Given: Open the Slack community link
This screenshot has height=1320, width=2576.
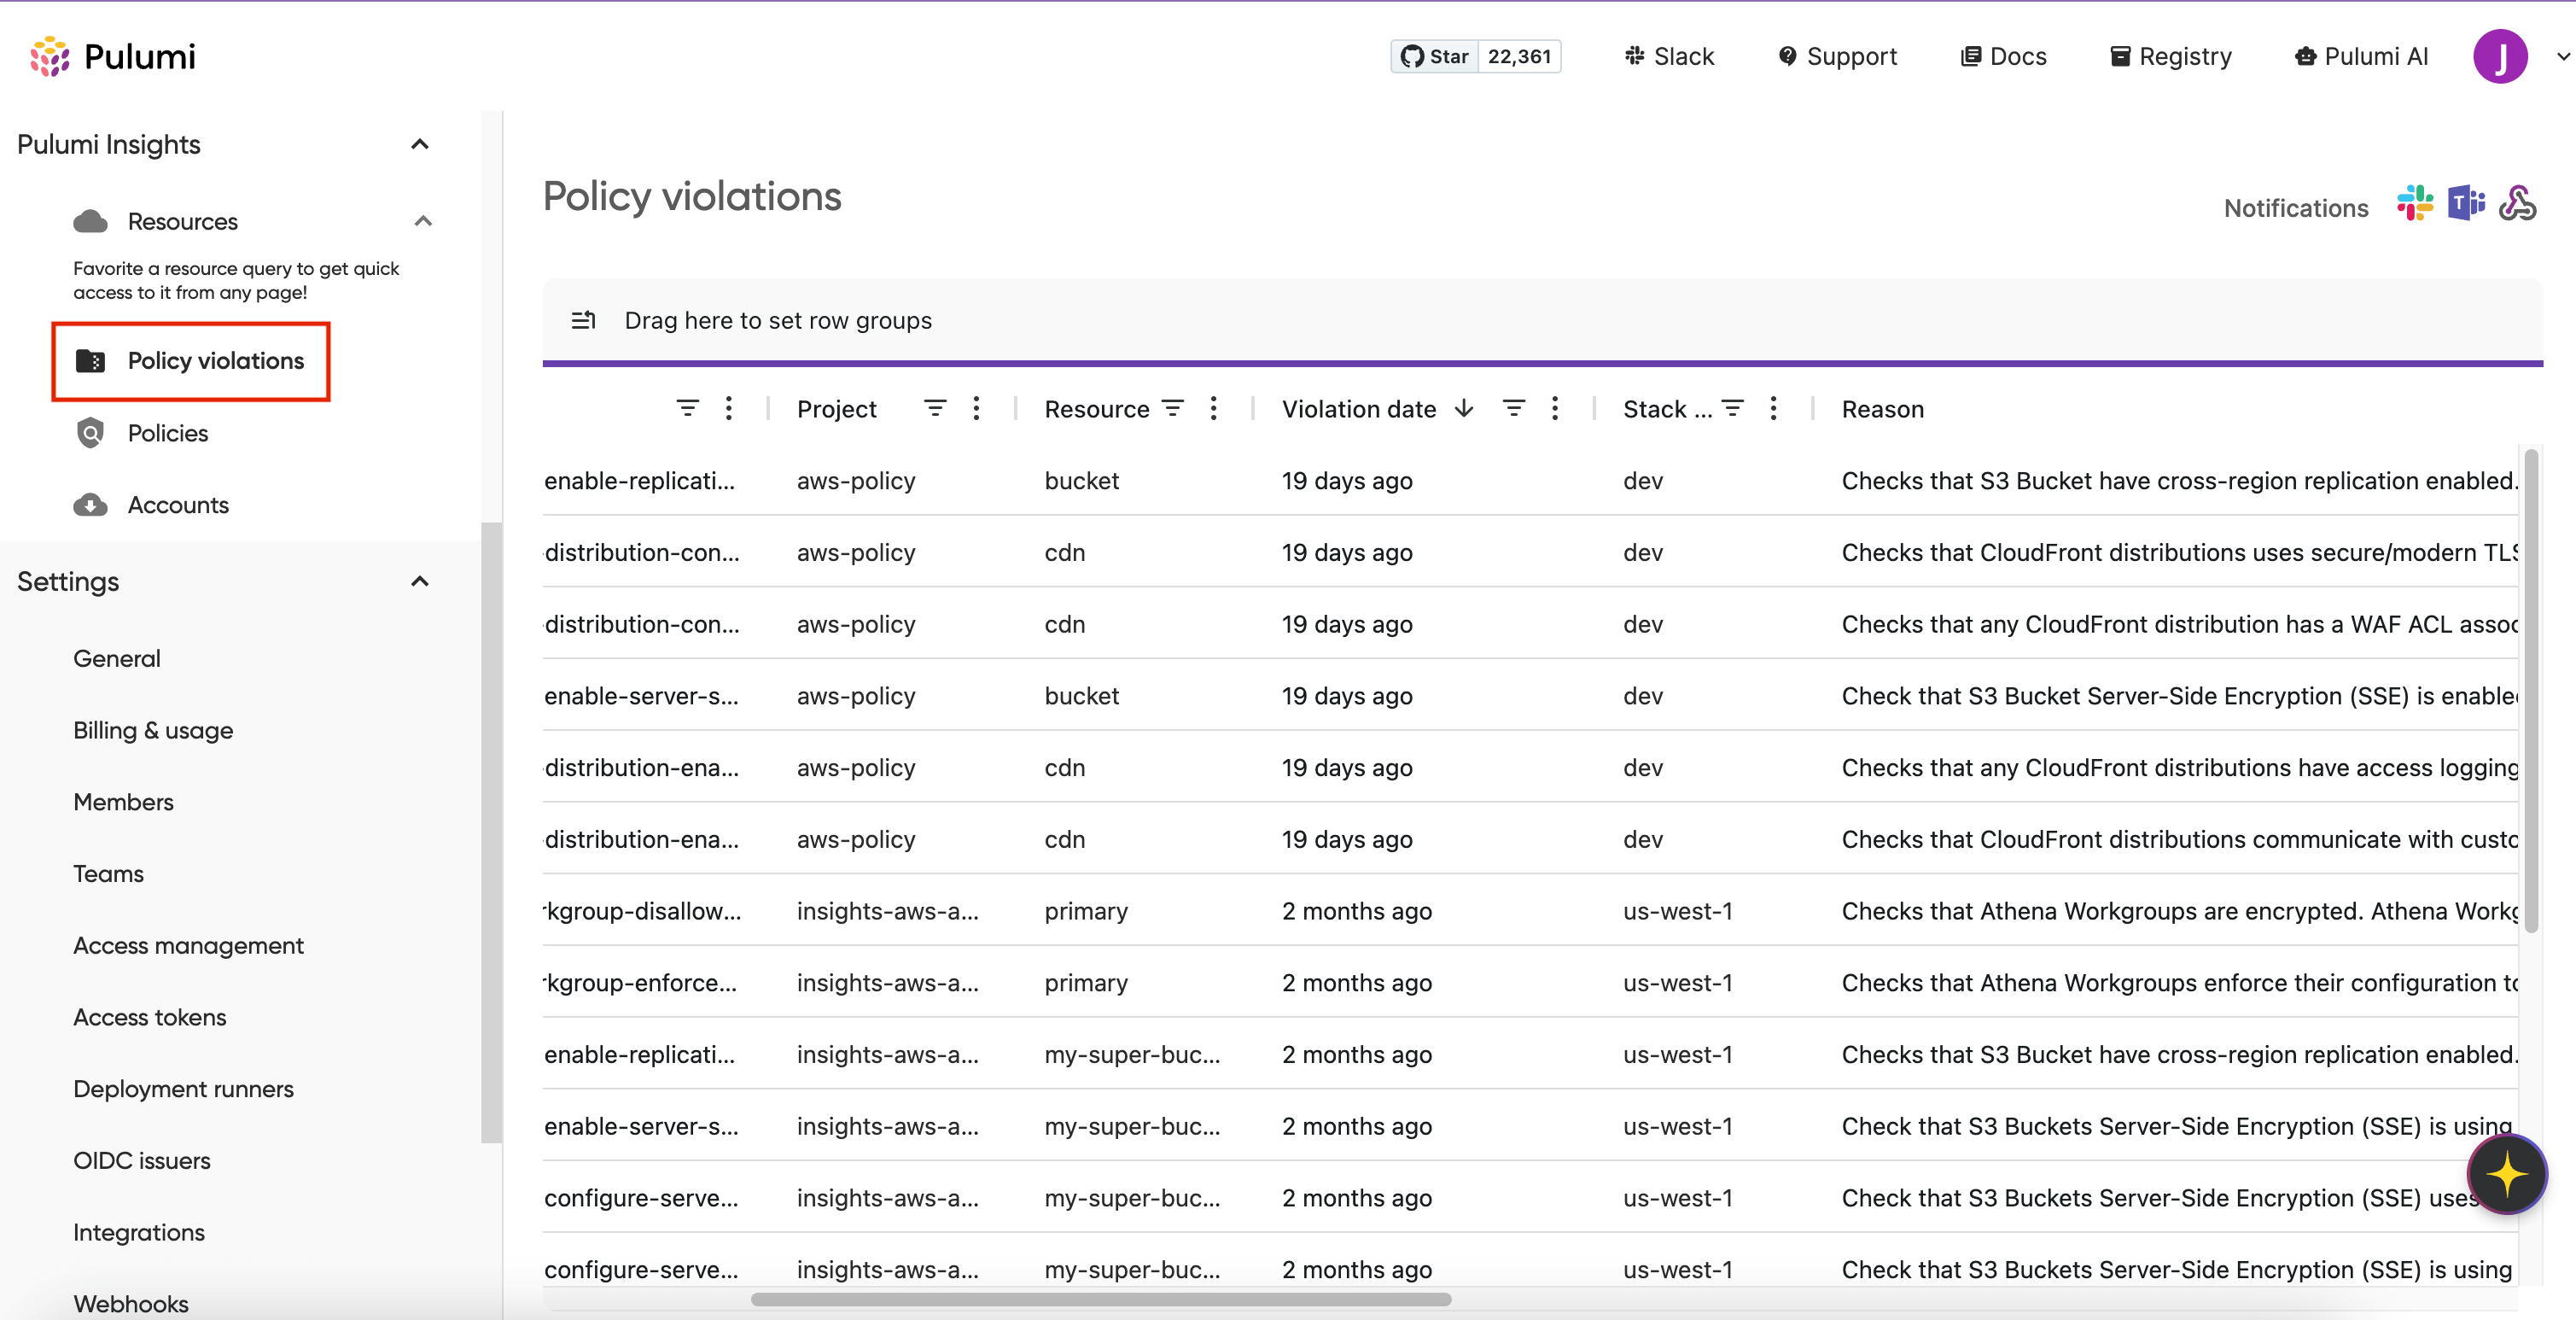Looking at the screenshot, I should pyautogui.click(x=1669, y=56).
